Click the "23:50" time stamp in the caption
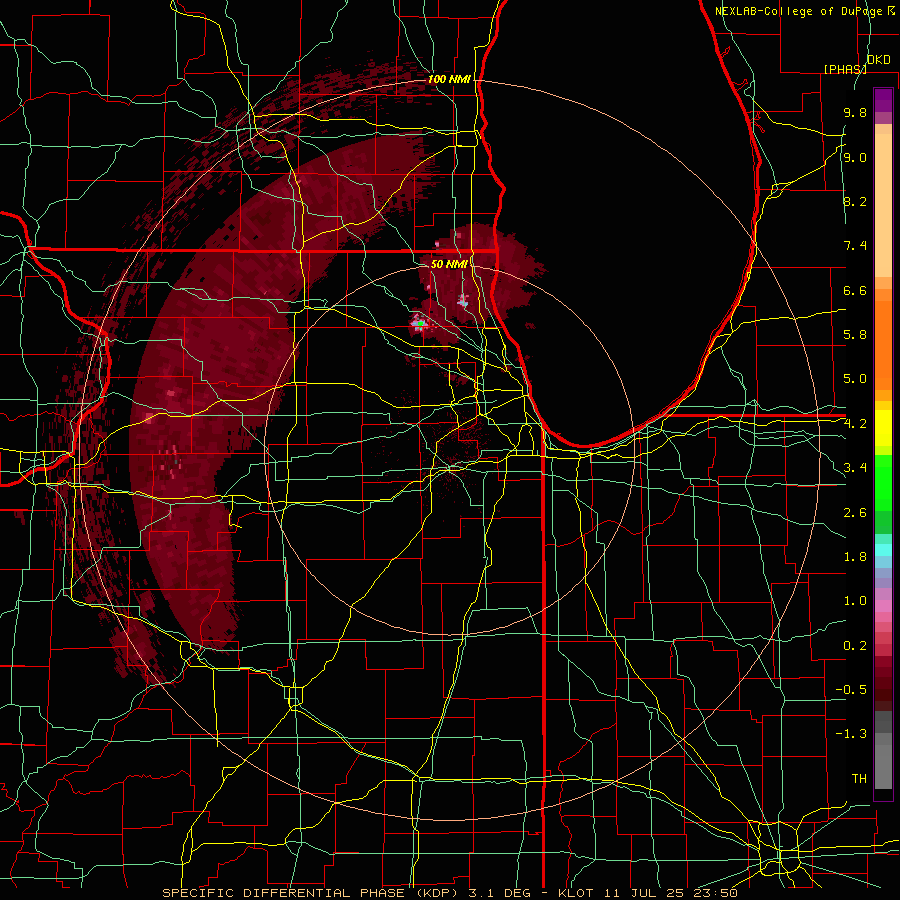The image size is (900, 900). (x=714, y=893)
